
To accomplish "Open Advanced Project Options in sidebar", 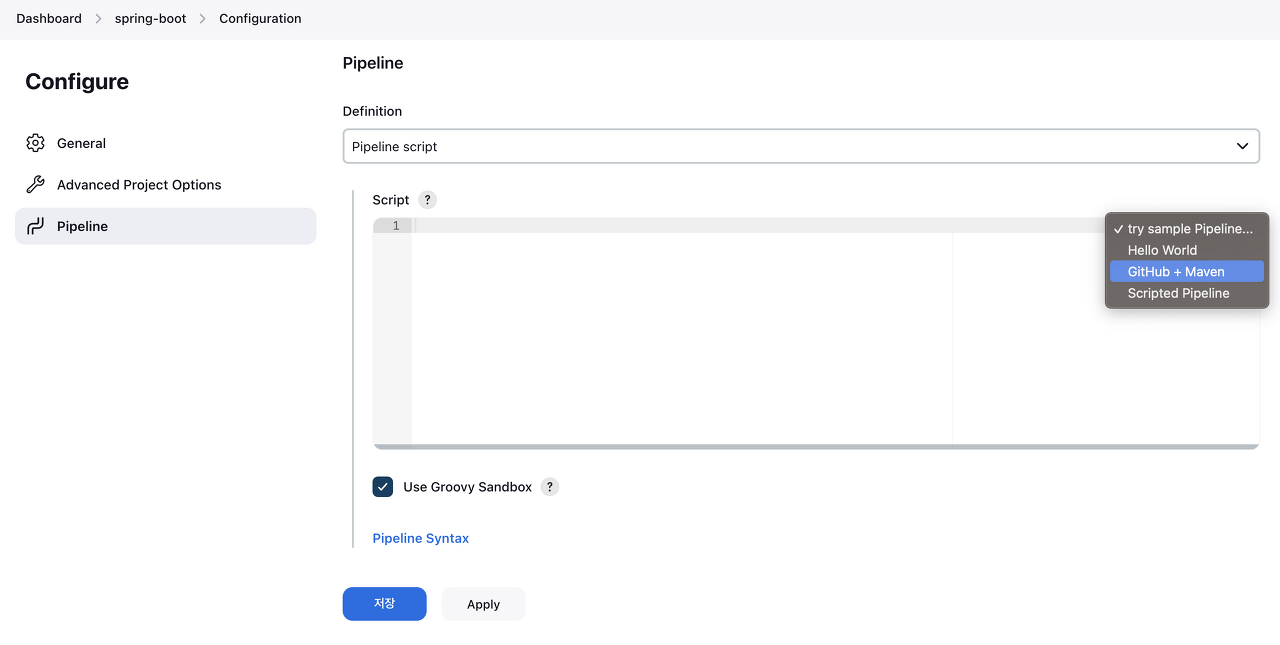I will pos(166,185).
